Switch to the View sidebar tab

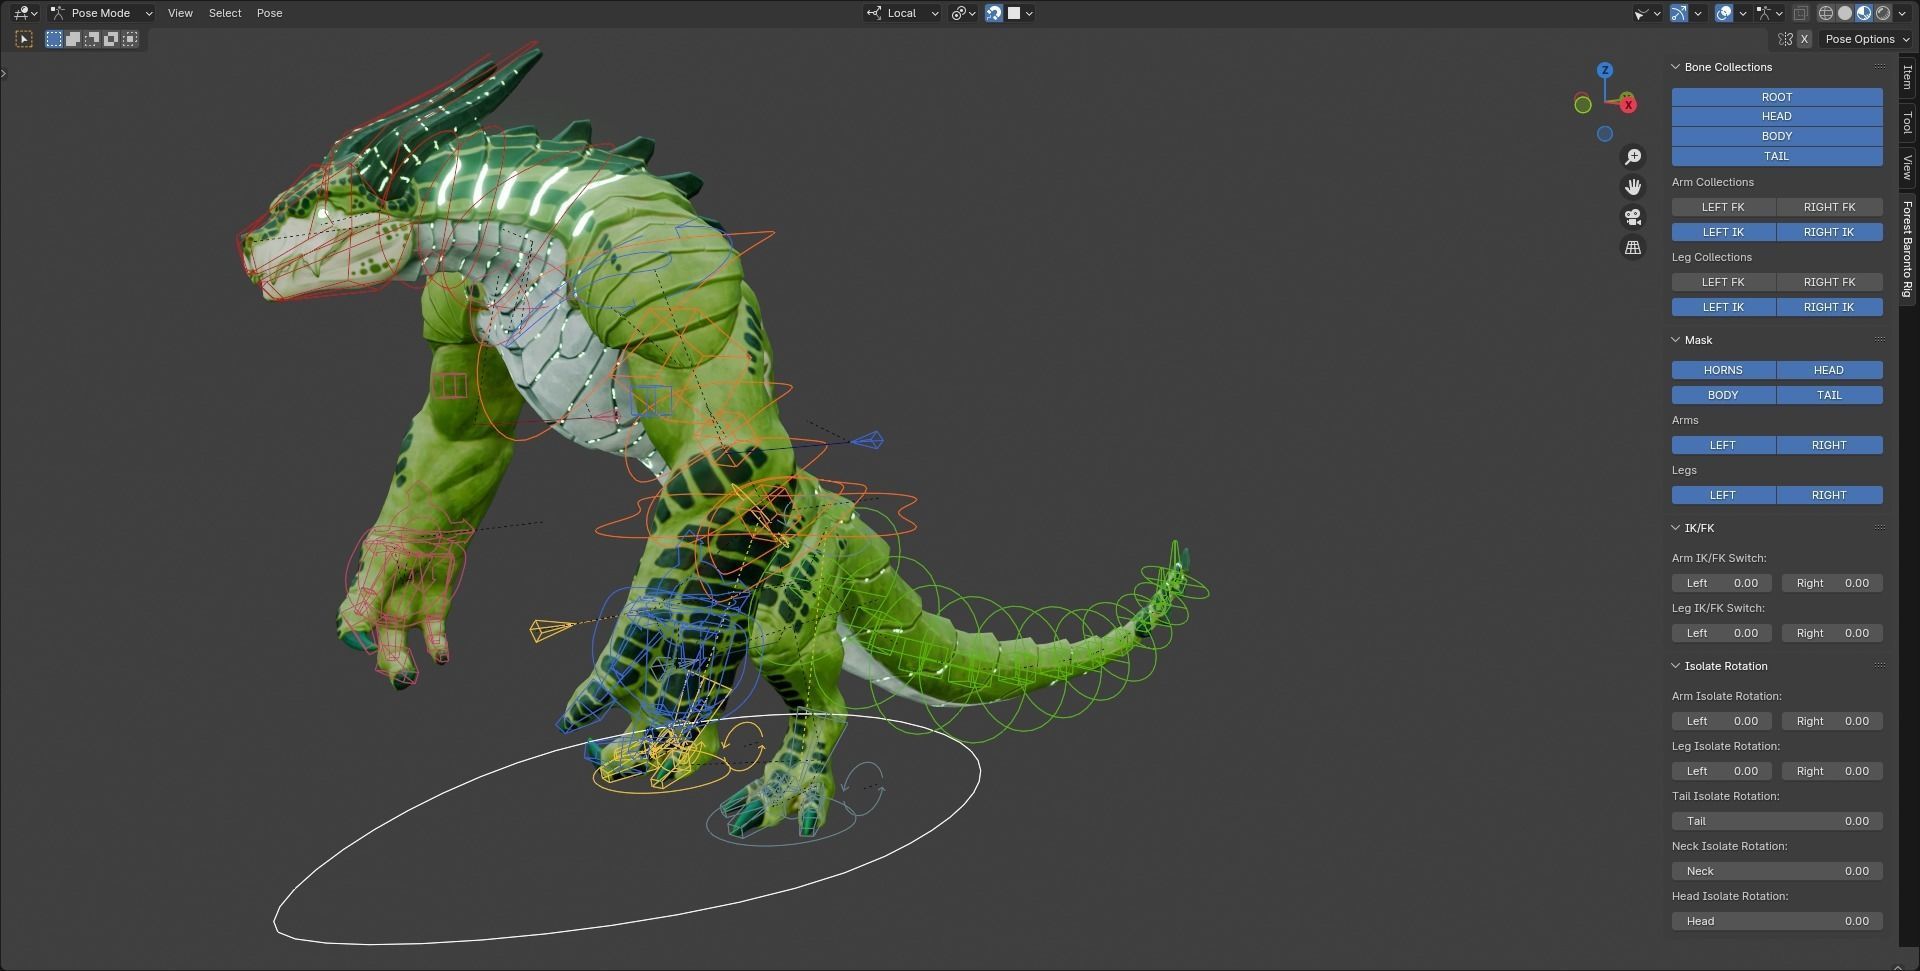[1908, 167]
